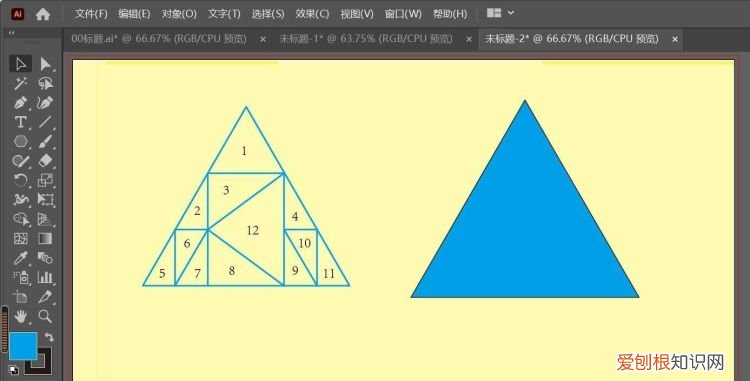Click the number 11 label in triangle

click(x=329, y=274)
